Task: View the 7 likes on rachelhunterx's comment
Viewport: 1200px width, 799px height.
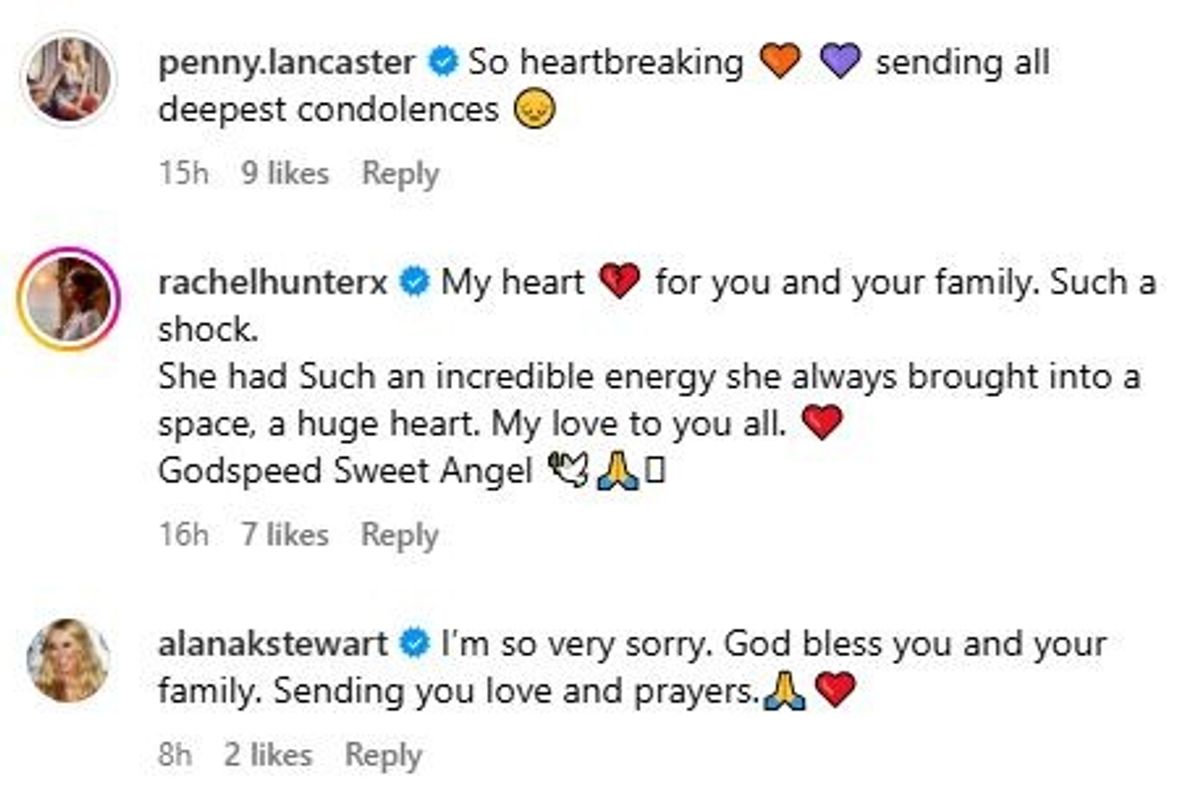Action: point(285,536)
